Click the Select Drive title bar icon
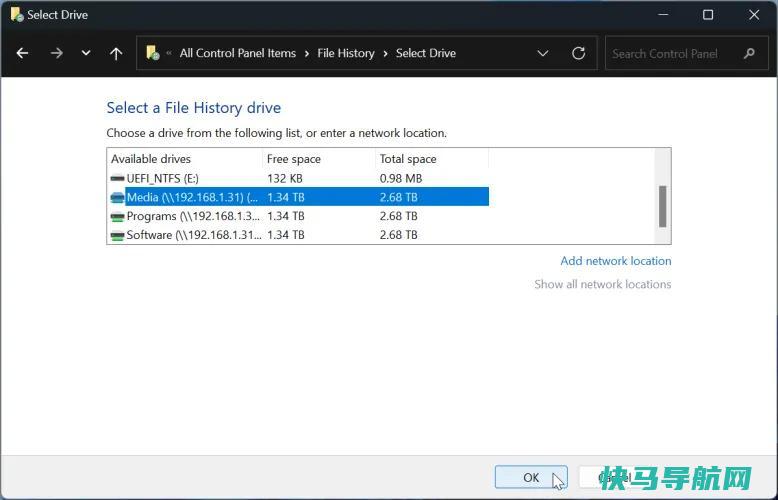 click(17, 14)
